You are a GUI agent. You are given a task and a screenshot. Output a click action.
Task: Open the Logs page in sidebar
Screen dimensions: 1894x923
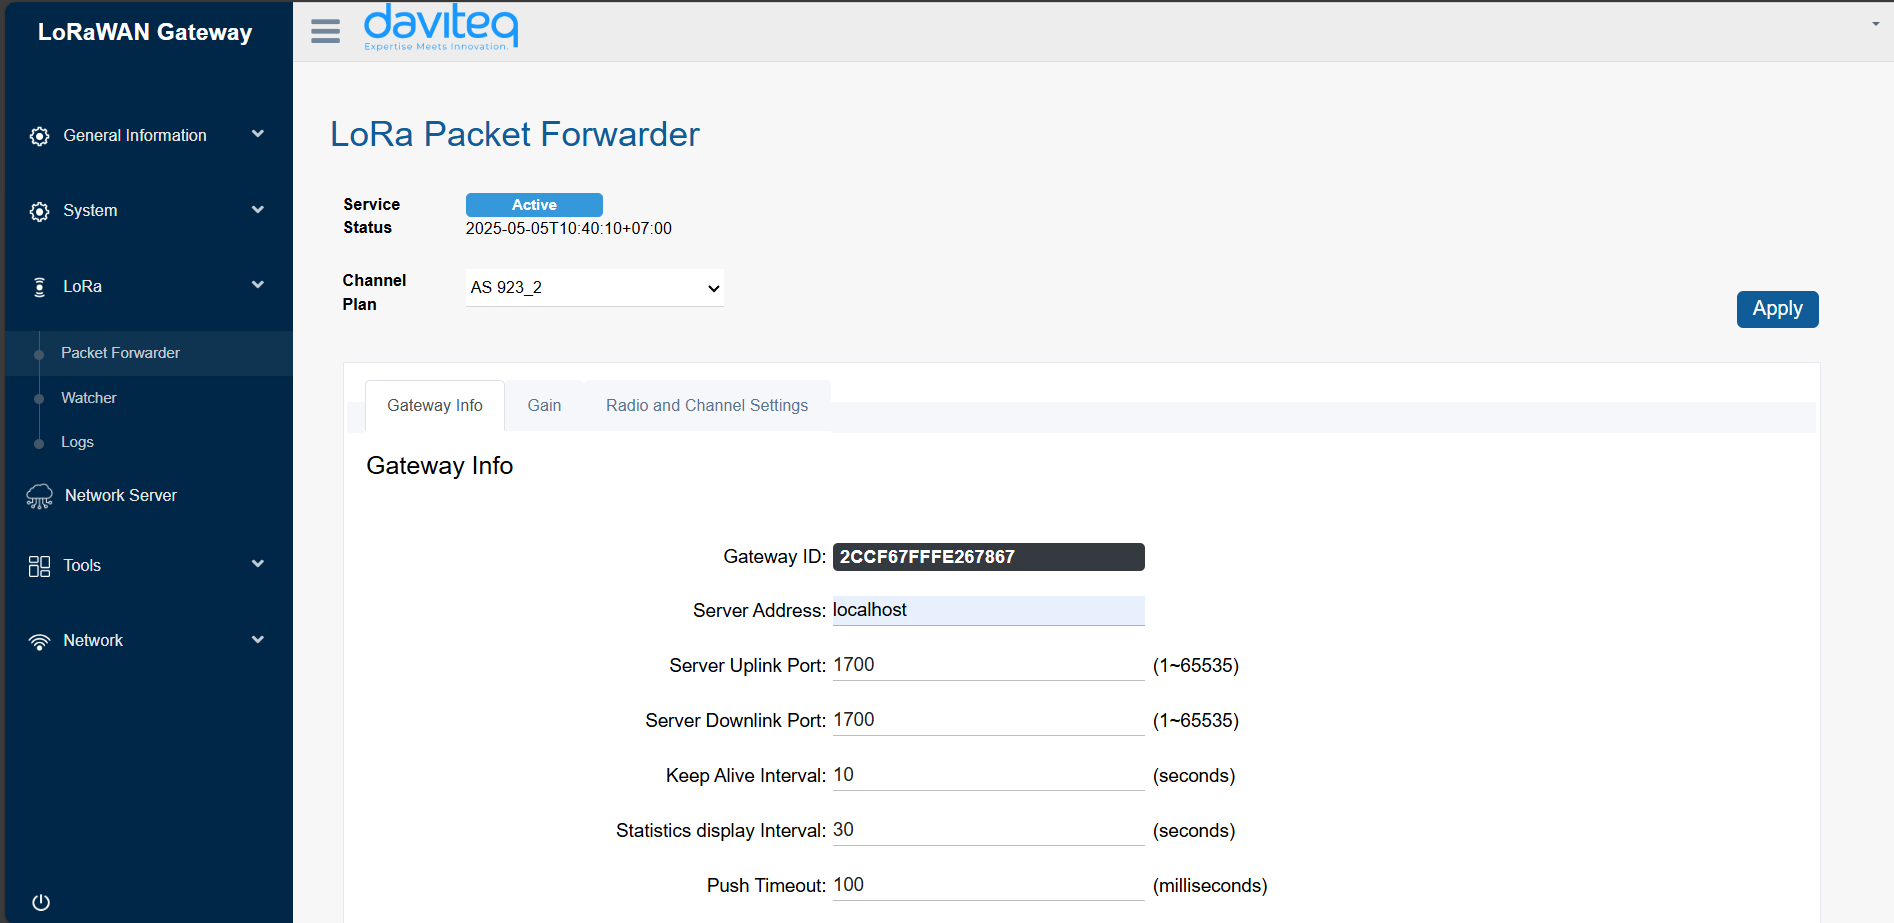click(x=77, y=442)
